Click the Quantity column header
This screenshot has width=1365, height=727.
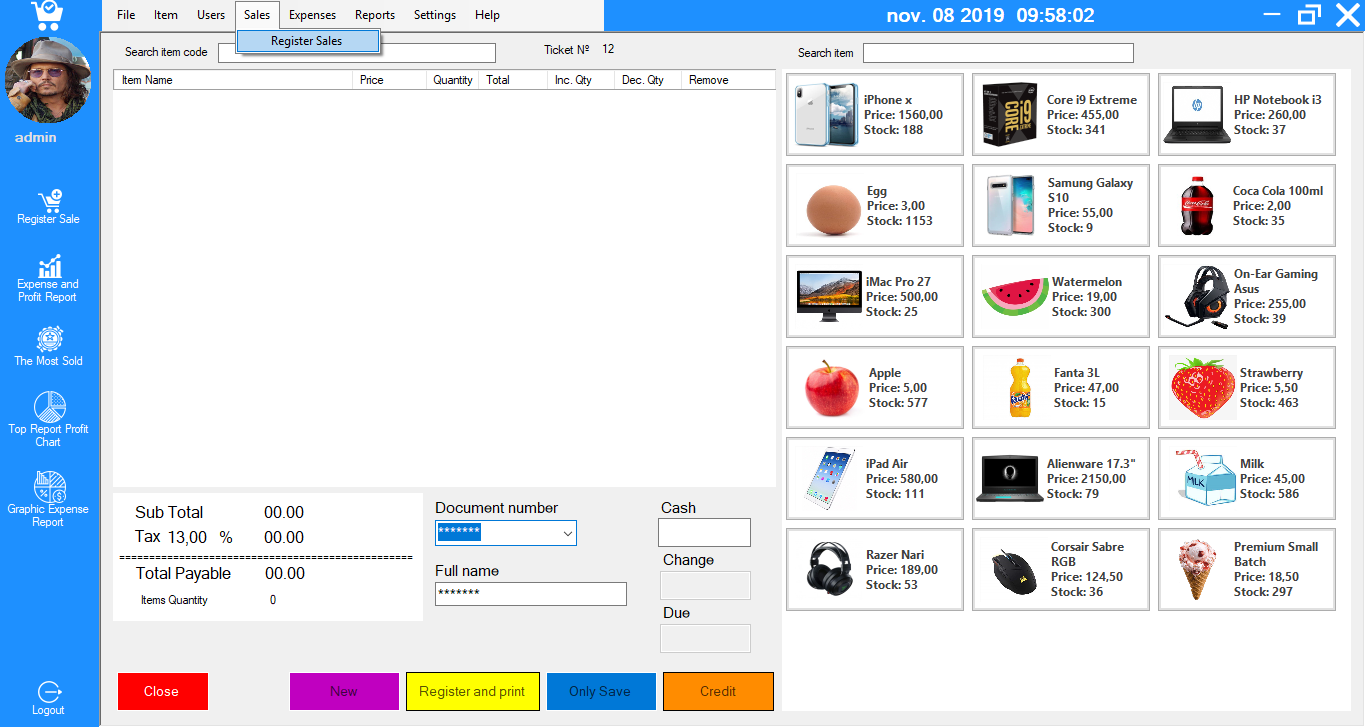coord(453,80)
